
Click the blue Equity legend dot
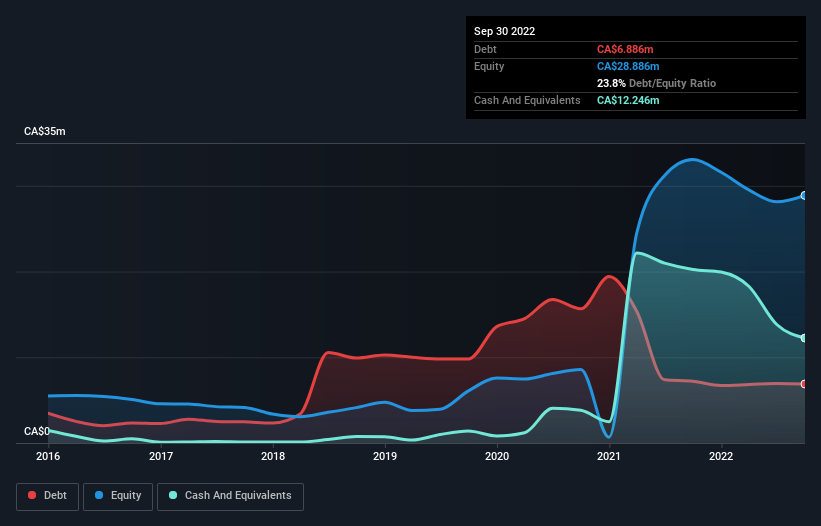(x=99, y=495)
